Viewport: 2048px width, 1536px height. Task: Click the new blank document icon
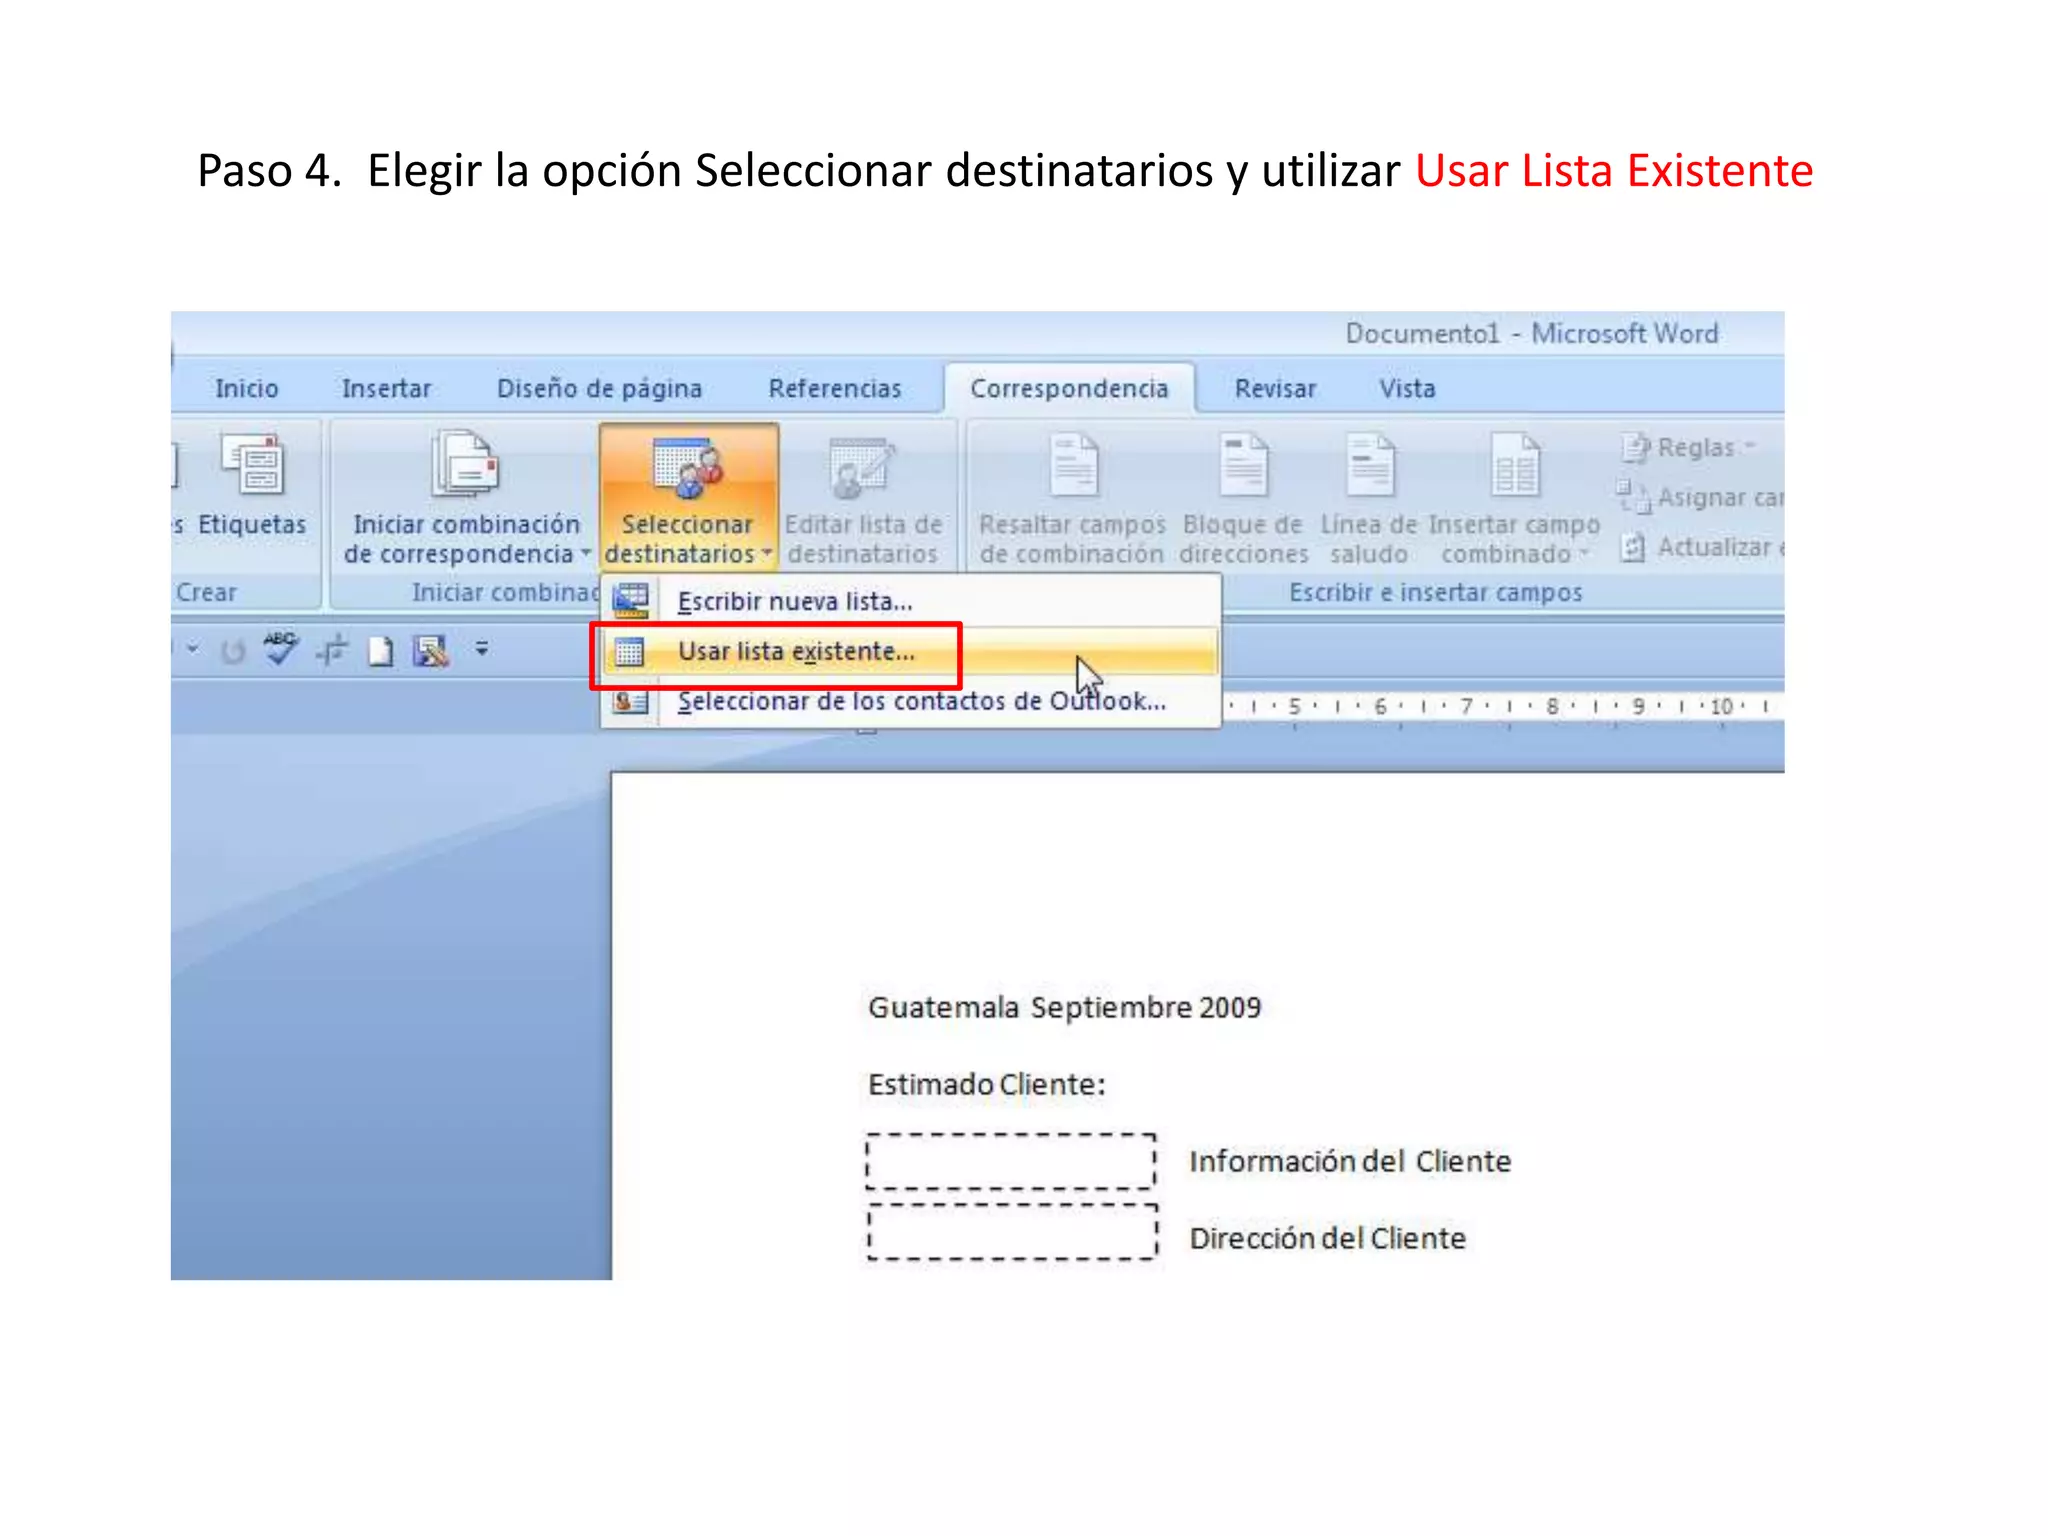click(x=380, y=652)
